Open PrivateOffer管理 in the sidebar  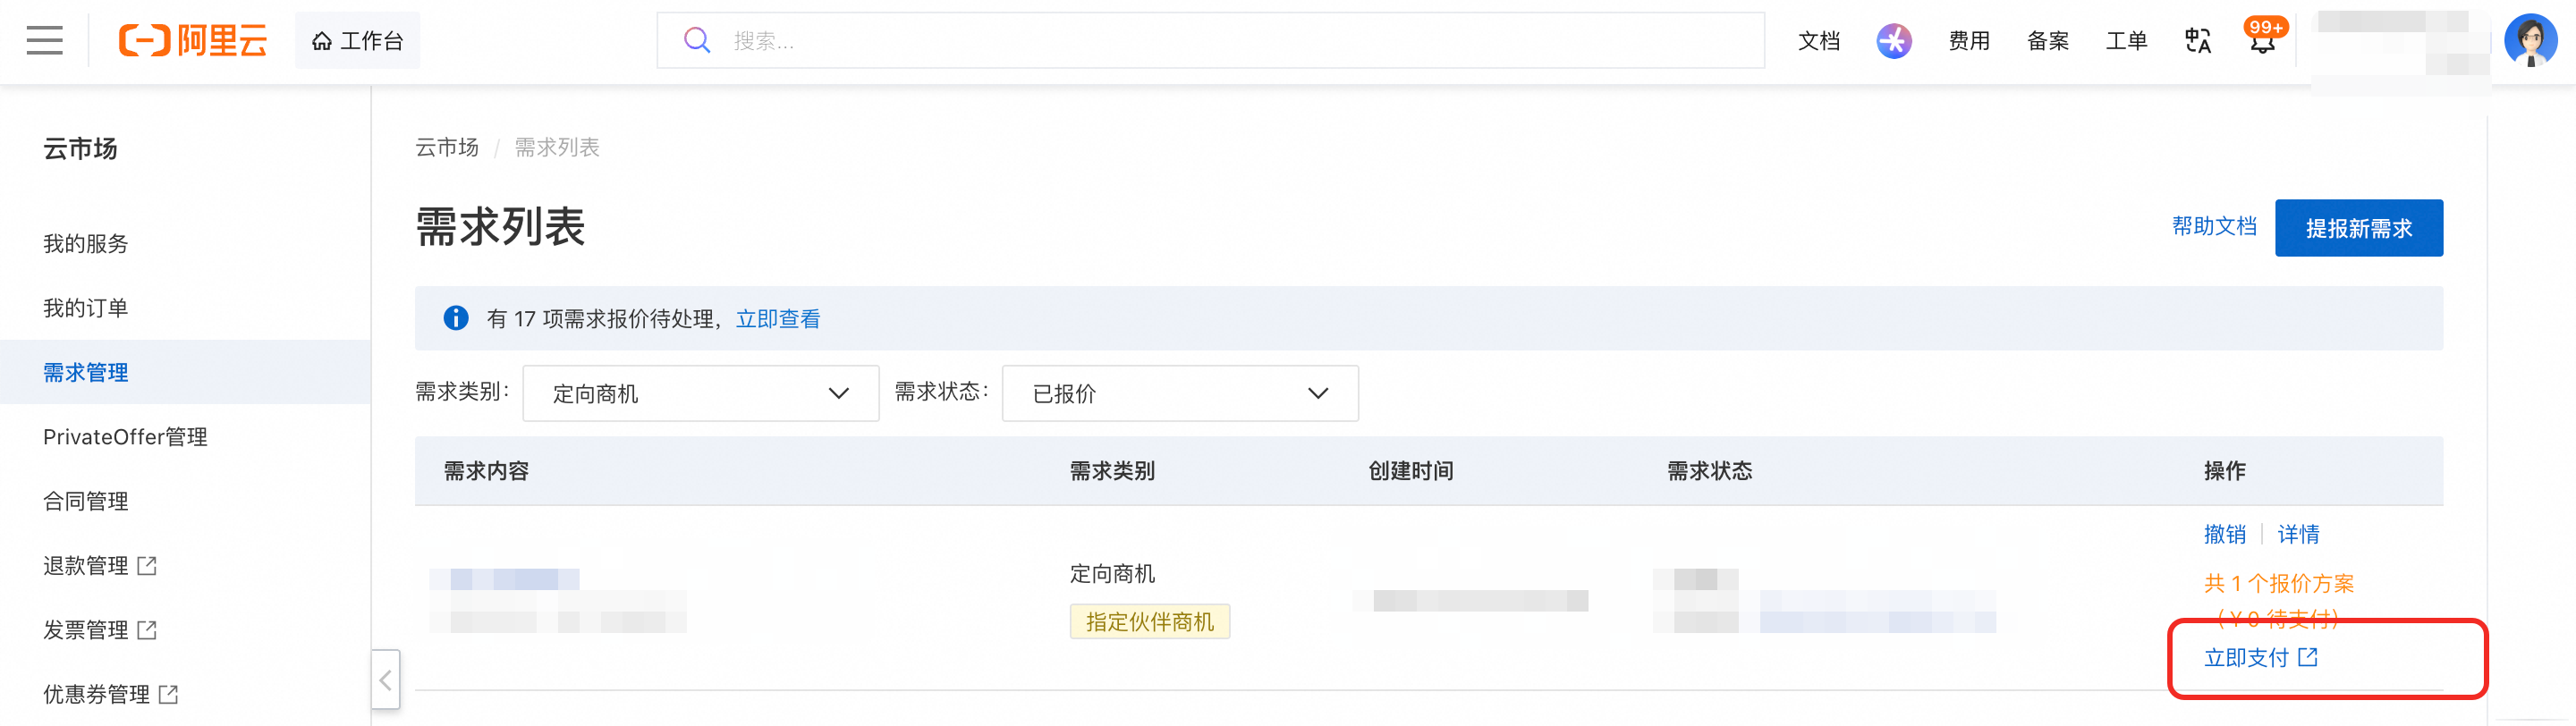(125, 437)
